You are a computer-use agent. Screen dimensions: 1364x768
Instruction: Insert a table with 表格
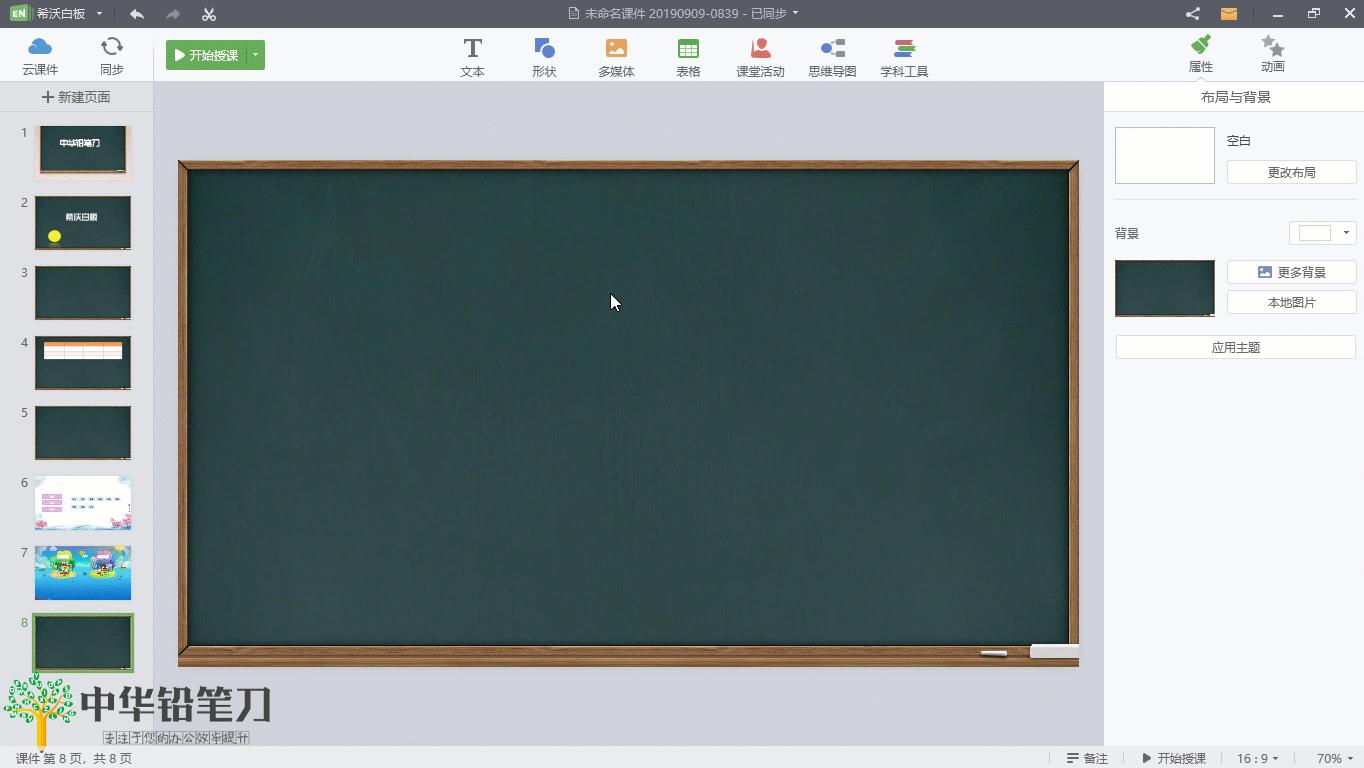tap(688, 57)
